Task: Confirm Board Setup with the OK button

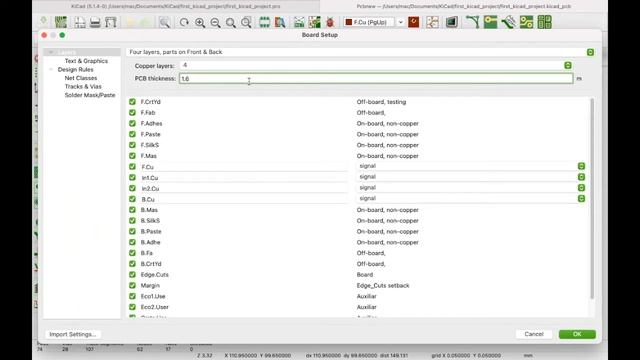Action: 577,334
